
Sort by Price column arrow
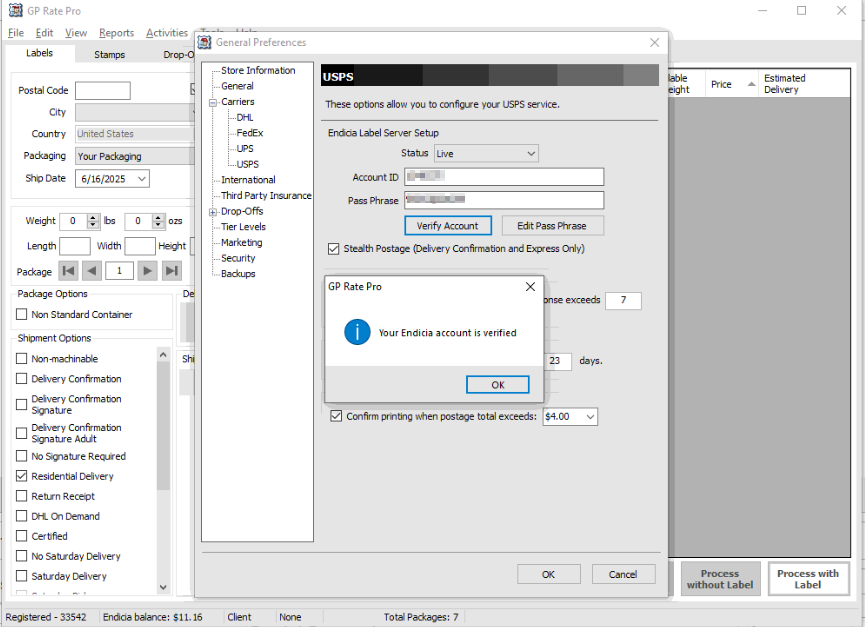click(x=751, y=84)
